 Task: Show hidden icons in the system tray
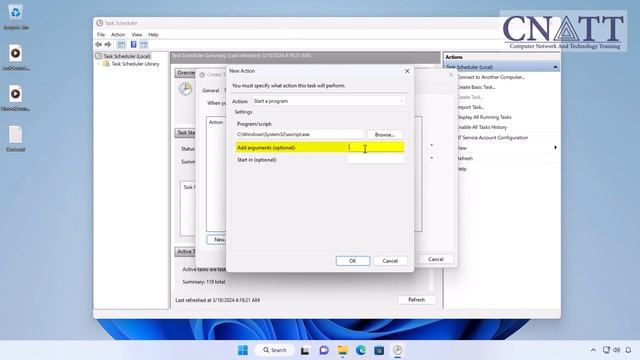[x=593, y=350]
